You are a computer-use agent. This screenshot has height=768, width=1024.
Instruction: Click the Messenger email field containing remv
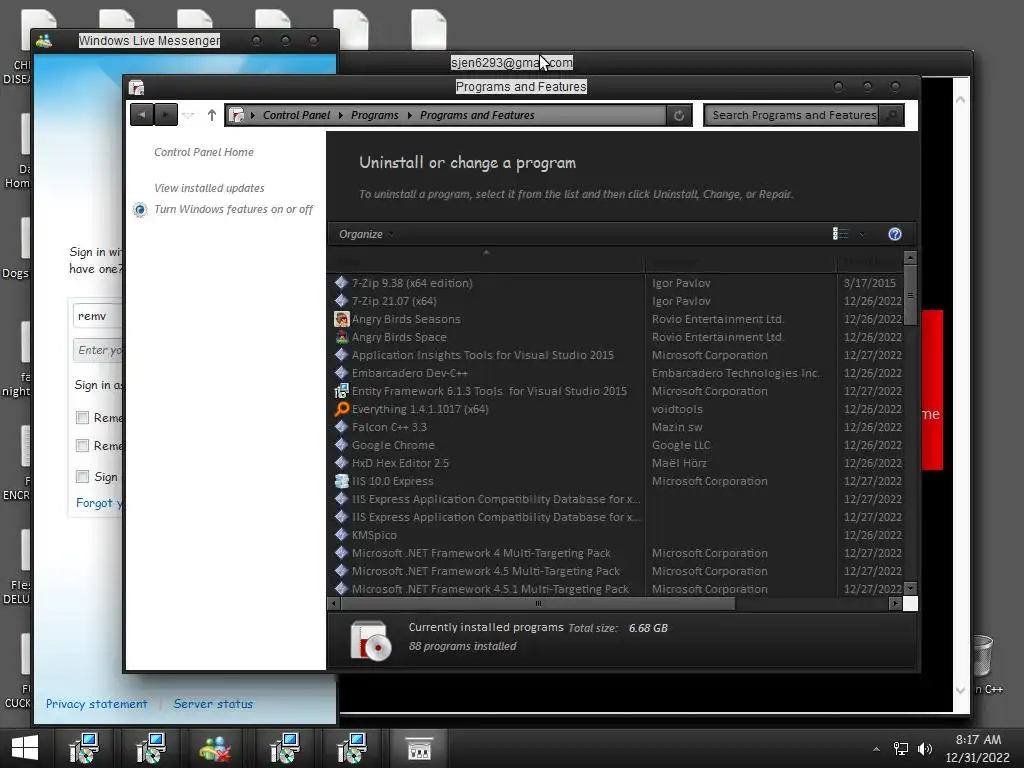click(x=98, y=316)
